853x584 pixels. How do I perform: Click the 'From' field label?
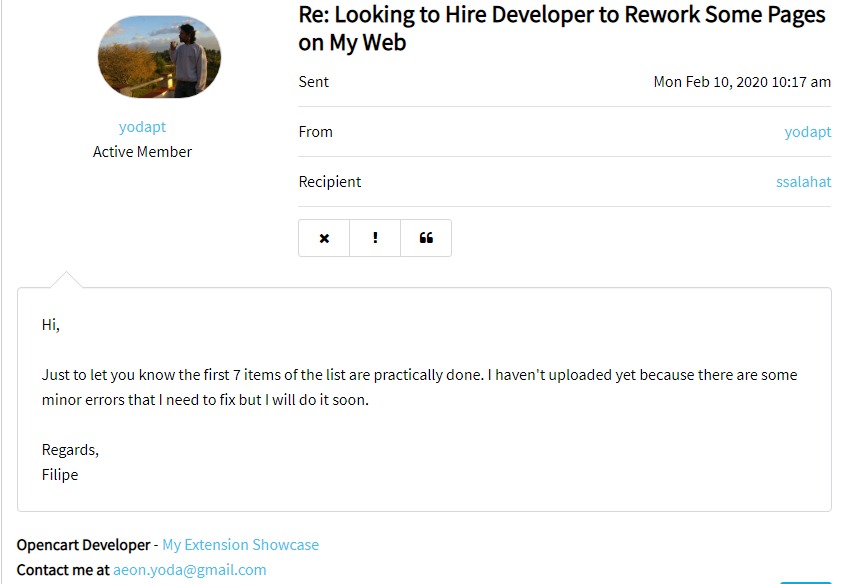(x=316, y=132)
